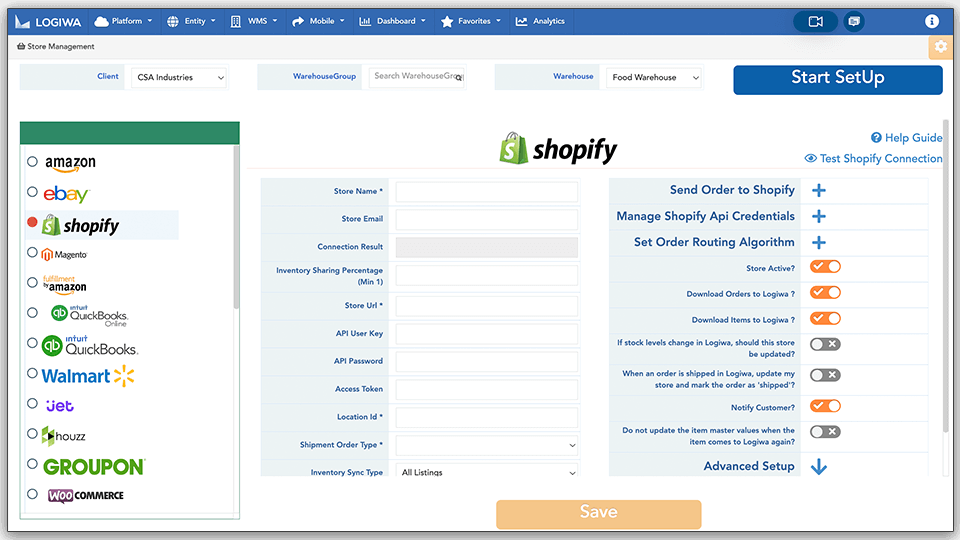Screen dimensions: 960x540
Task: Select the QuickBooks Online radio button
Action: pyautogui.click(x=32, y=313)
